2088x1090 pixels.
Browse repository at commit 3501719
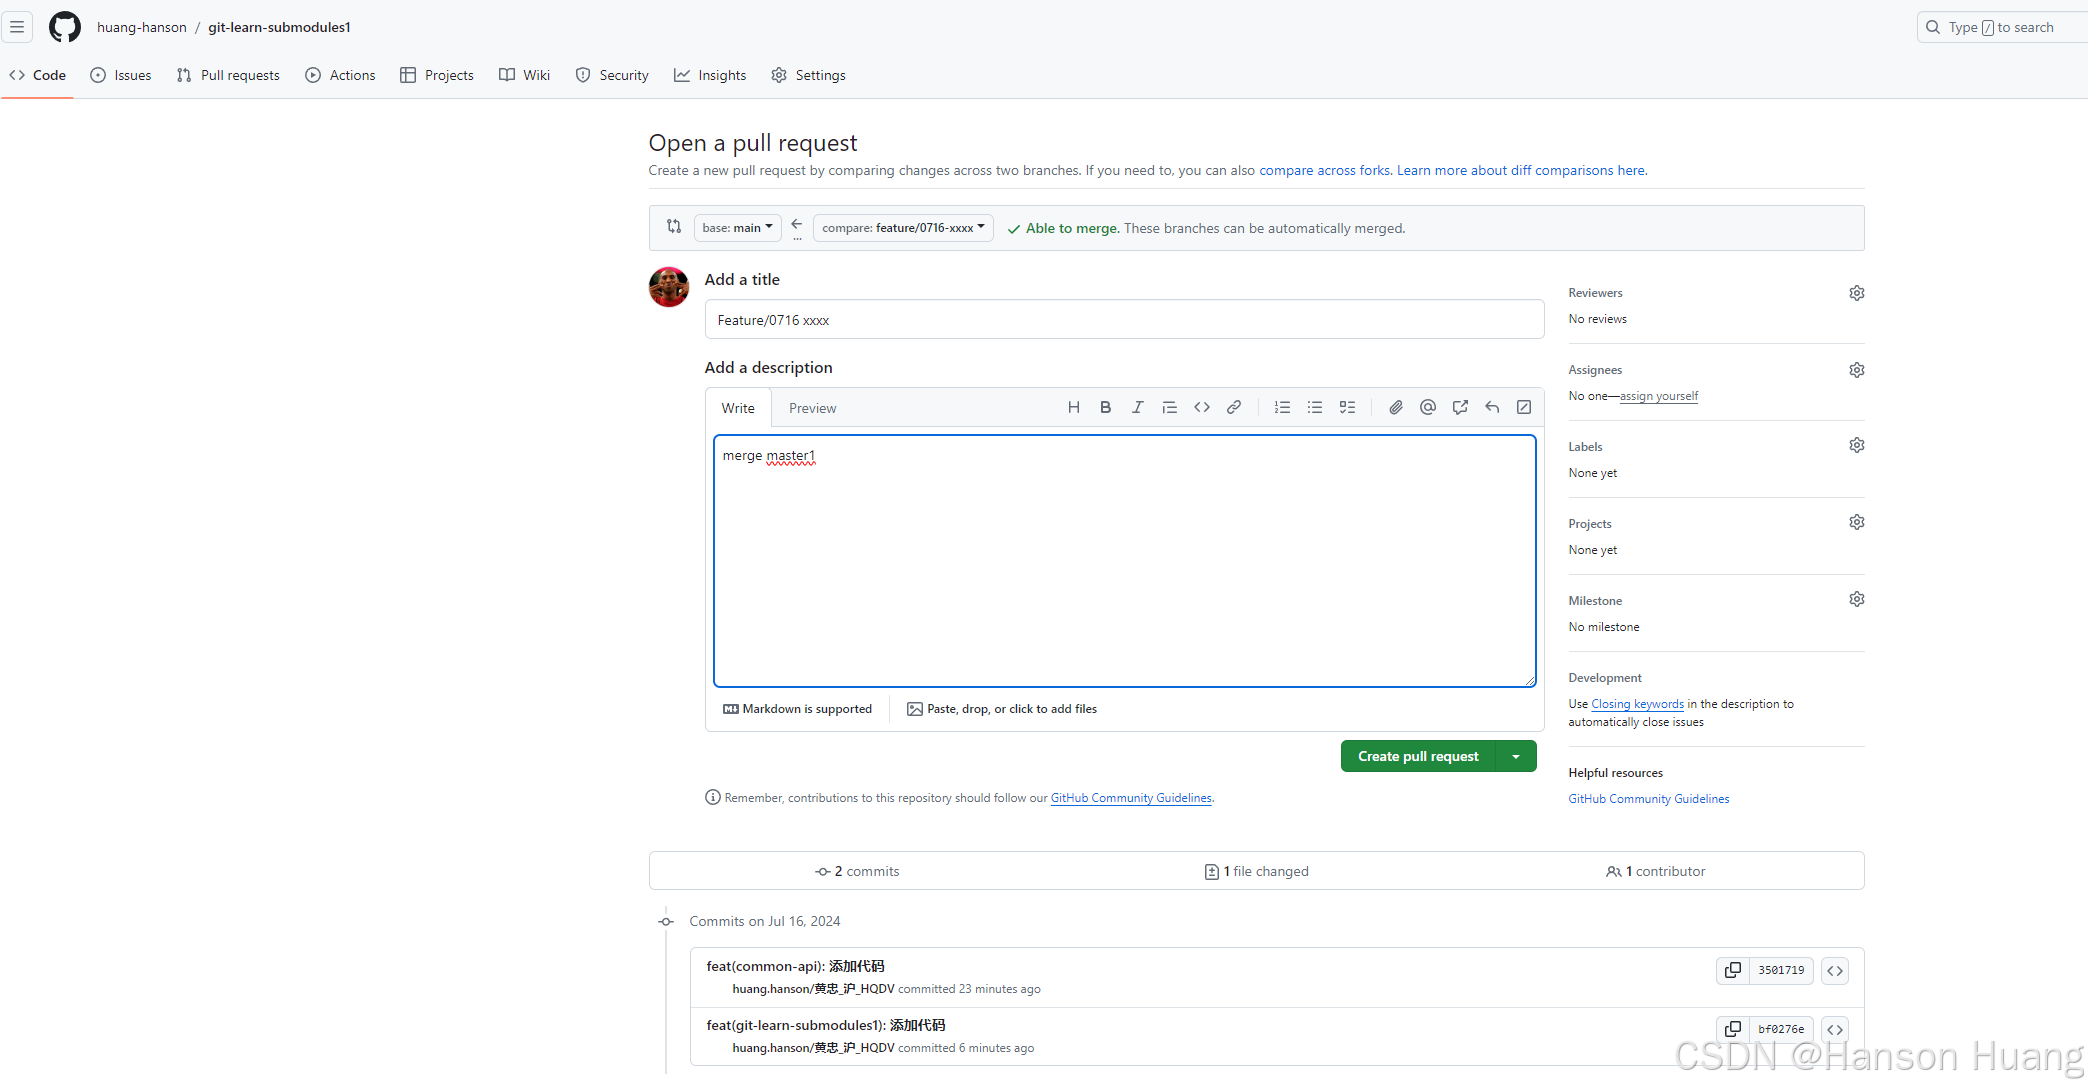[1835, 970]
